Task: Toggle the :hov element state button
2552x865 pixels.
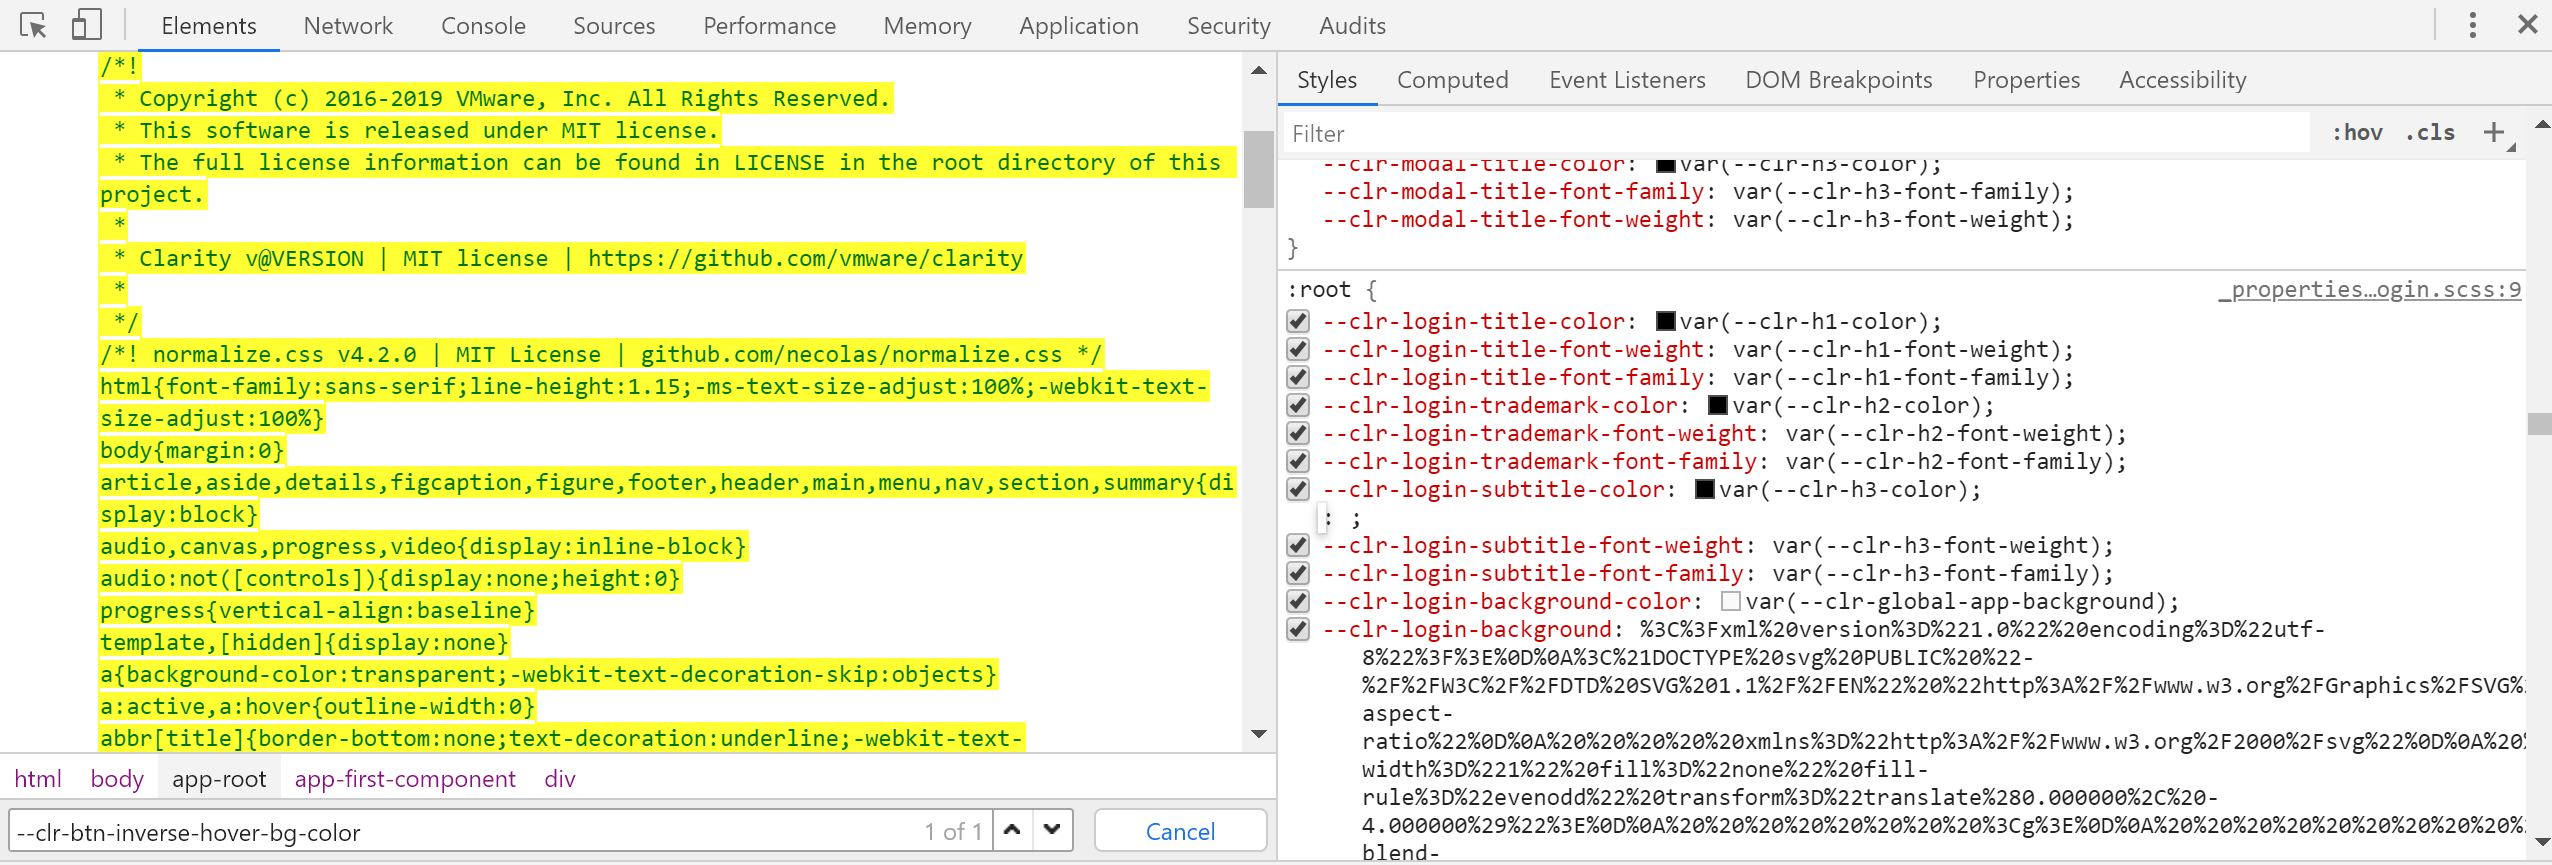Action: [2357, 132]
